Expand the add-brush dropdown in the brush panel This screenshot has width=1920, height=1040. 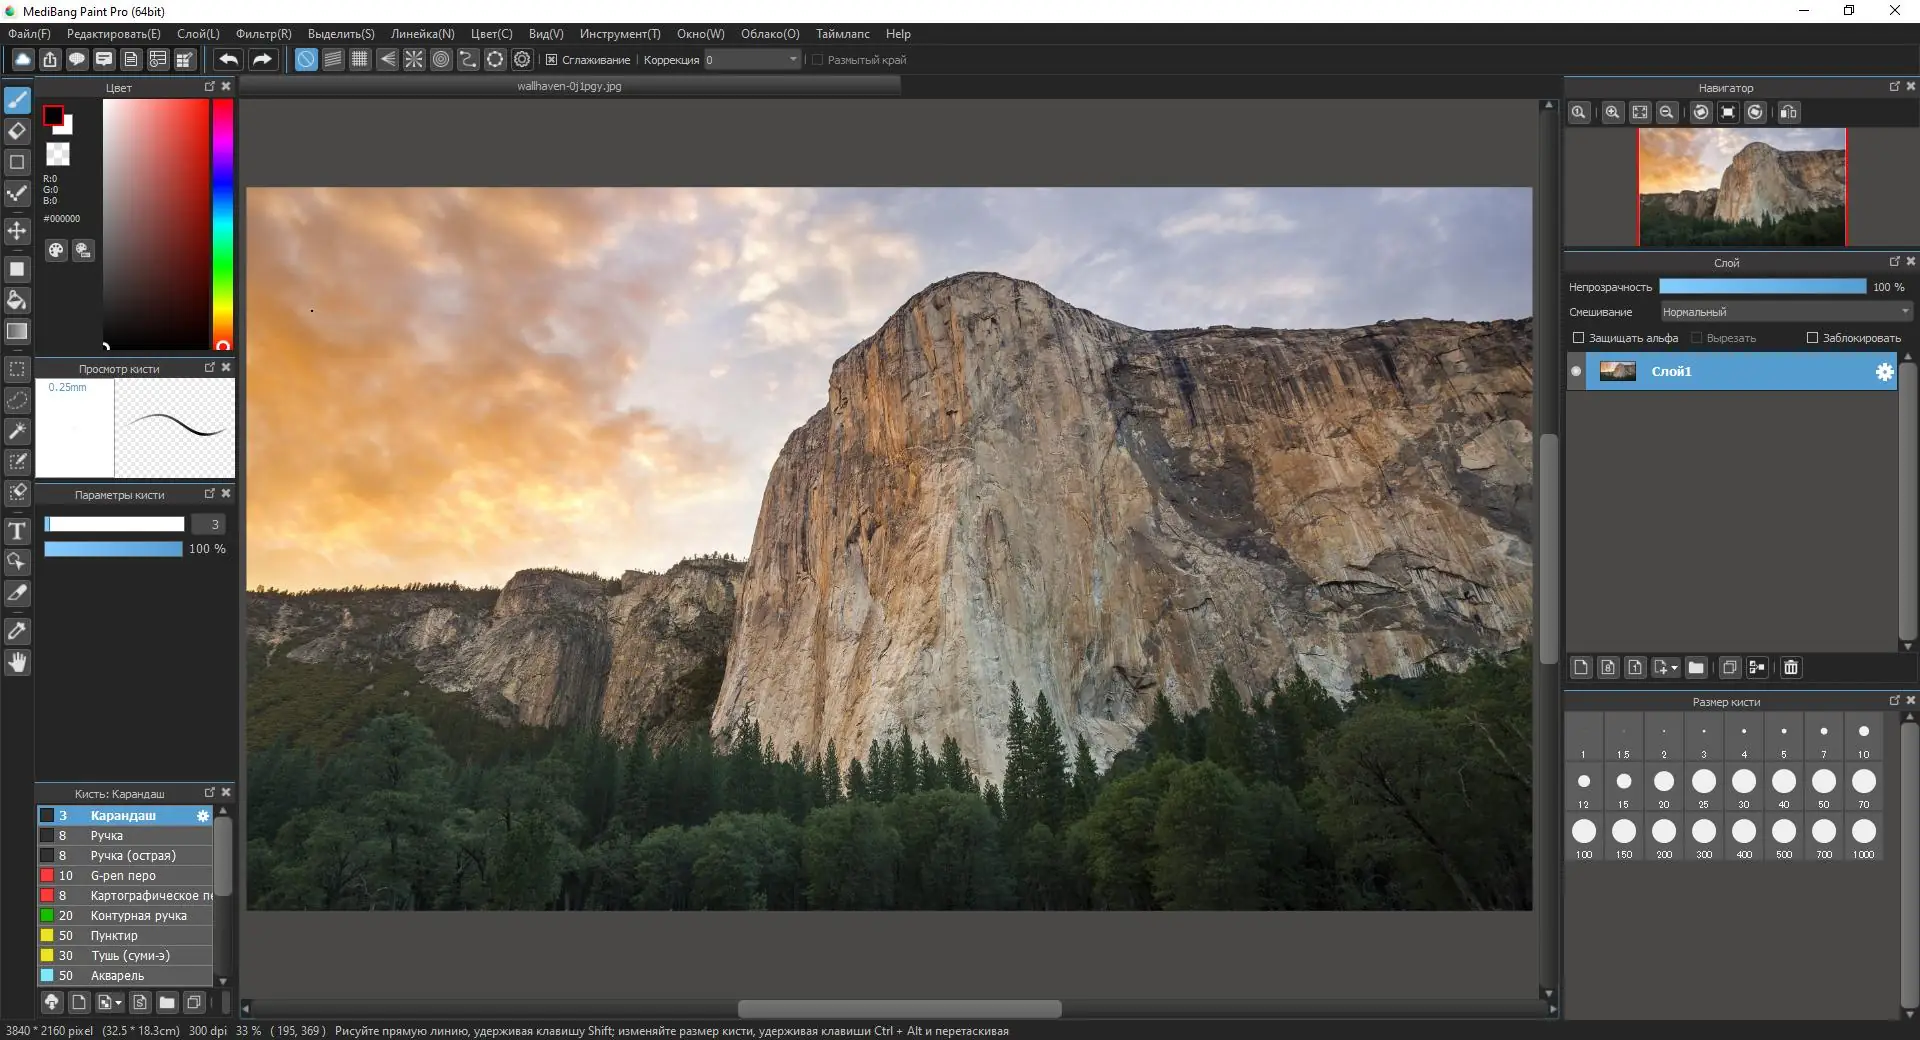pos(119,1002)
